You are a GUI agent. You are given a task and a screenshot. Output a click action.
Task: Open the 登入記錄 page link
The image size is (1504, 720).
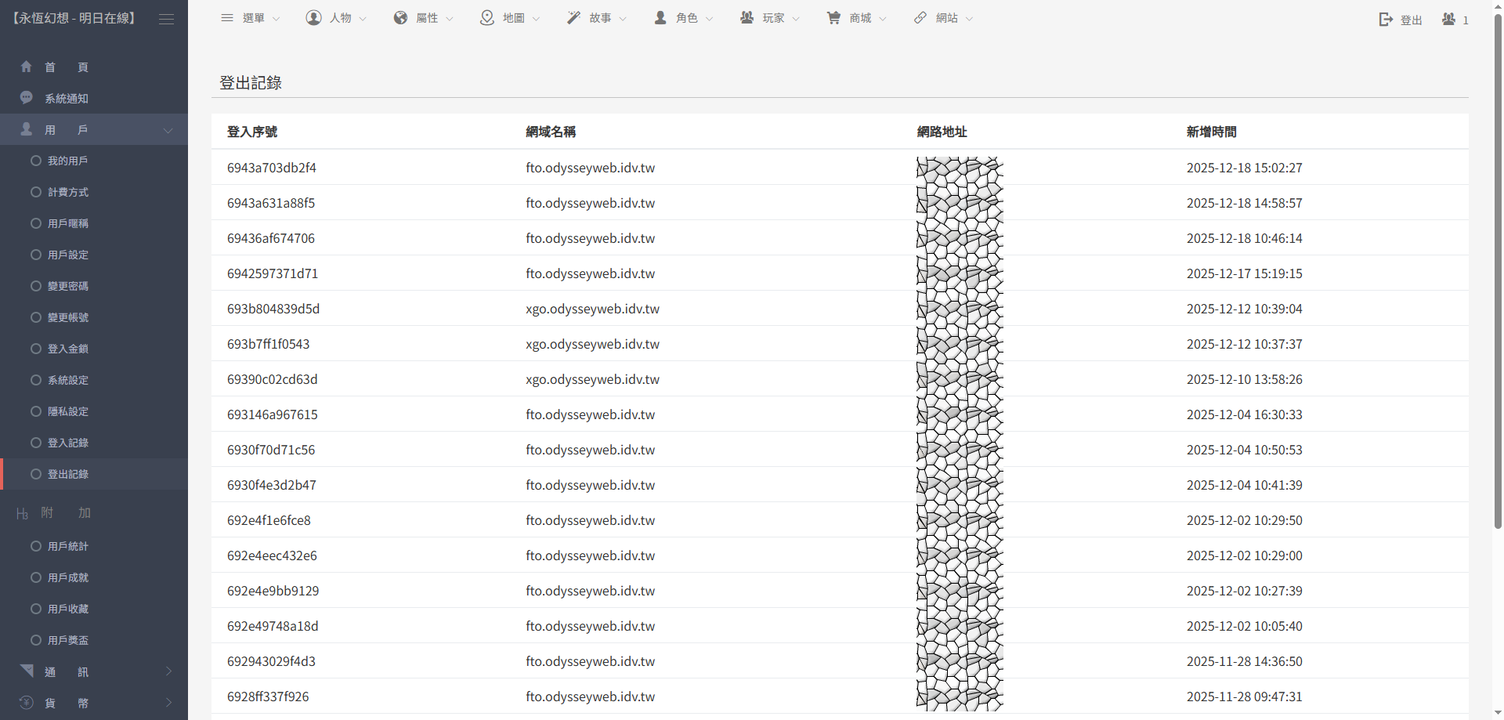[x=67, y=443]
